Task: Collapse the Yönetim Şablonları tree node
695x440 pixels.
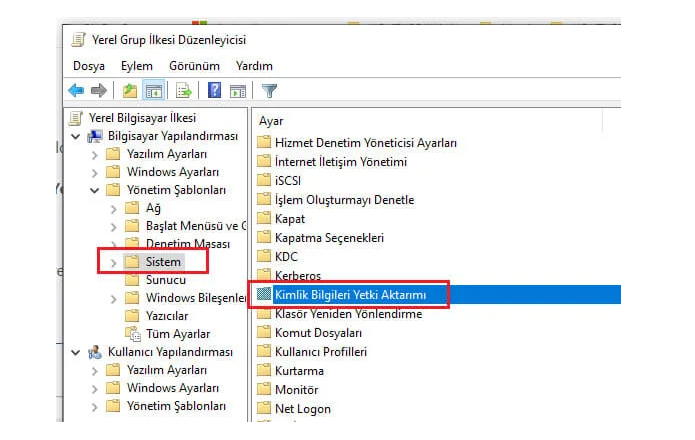Action: tap(94, 191)
